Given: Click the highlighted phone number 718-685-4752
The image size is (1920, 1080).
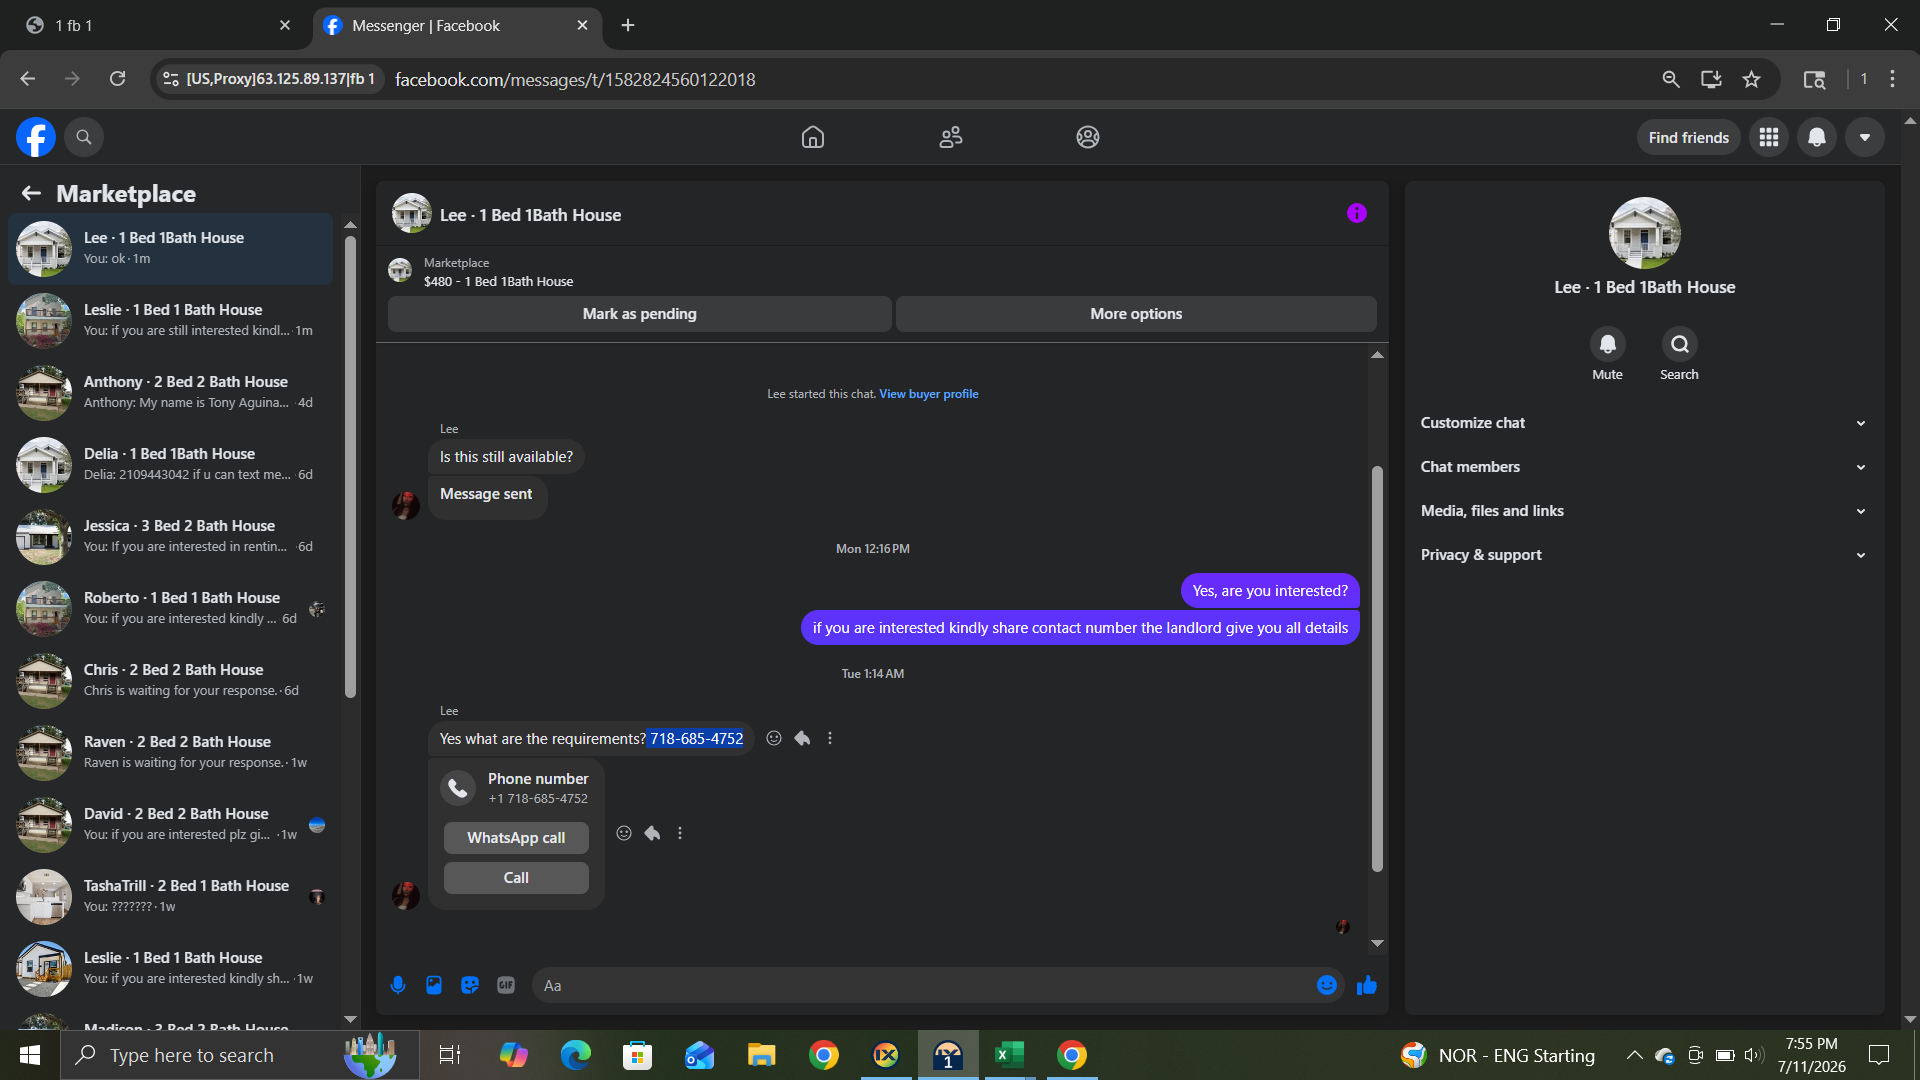Looking at the screenshot, I should click(x=697, y=739).
